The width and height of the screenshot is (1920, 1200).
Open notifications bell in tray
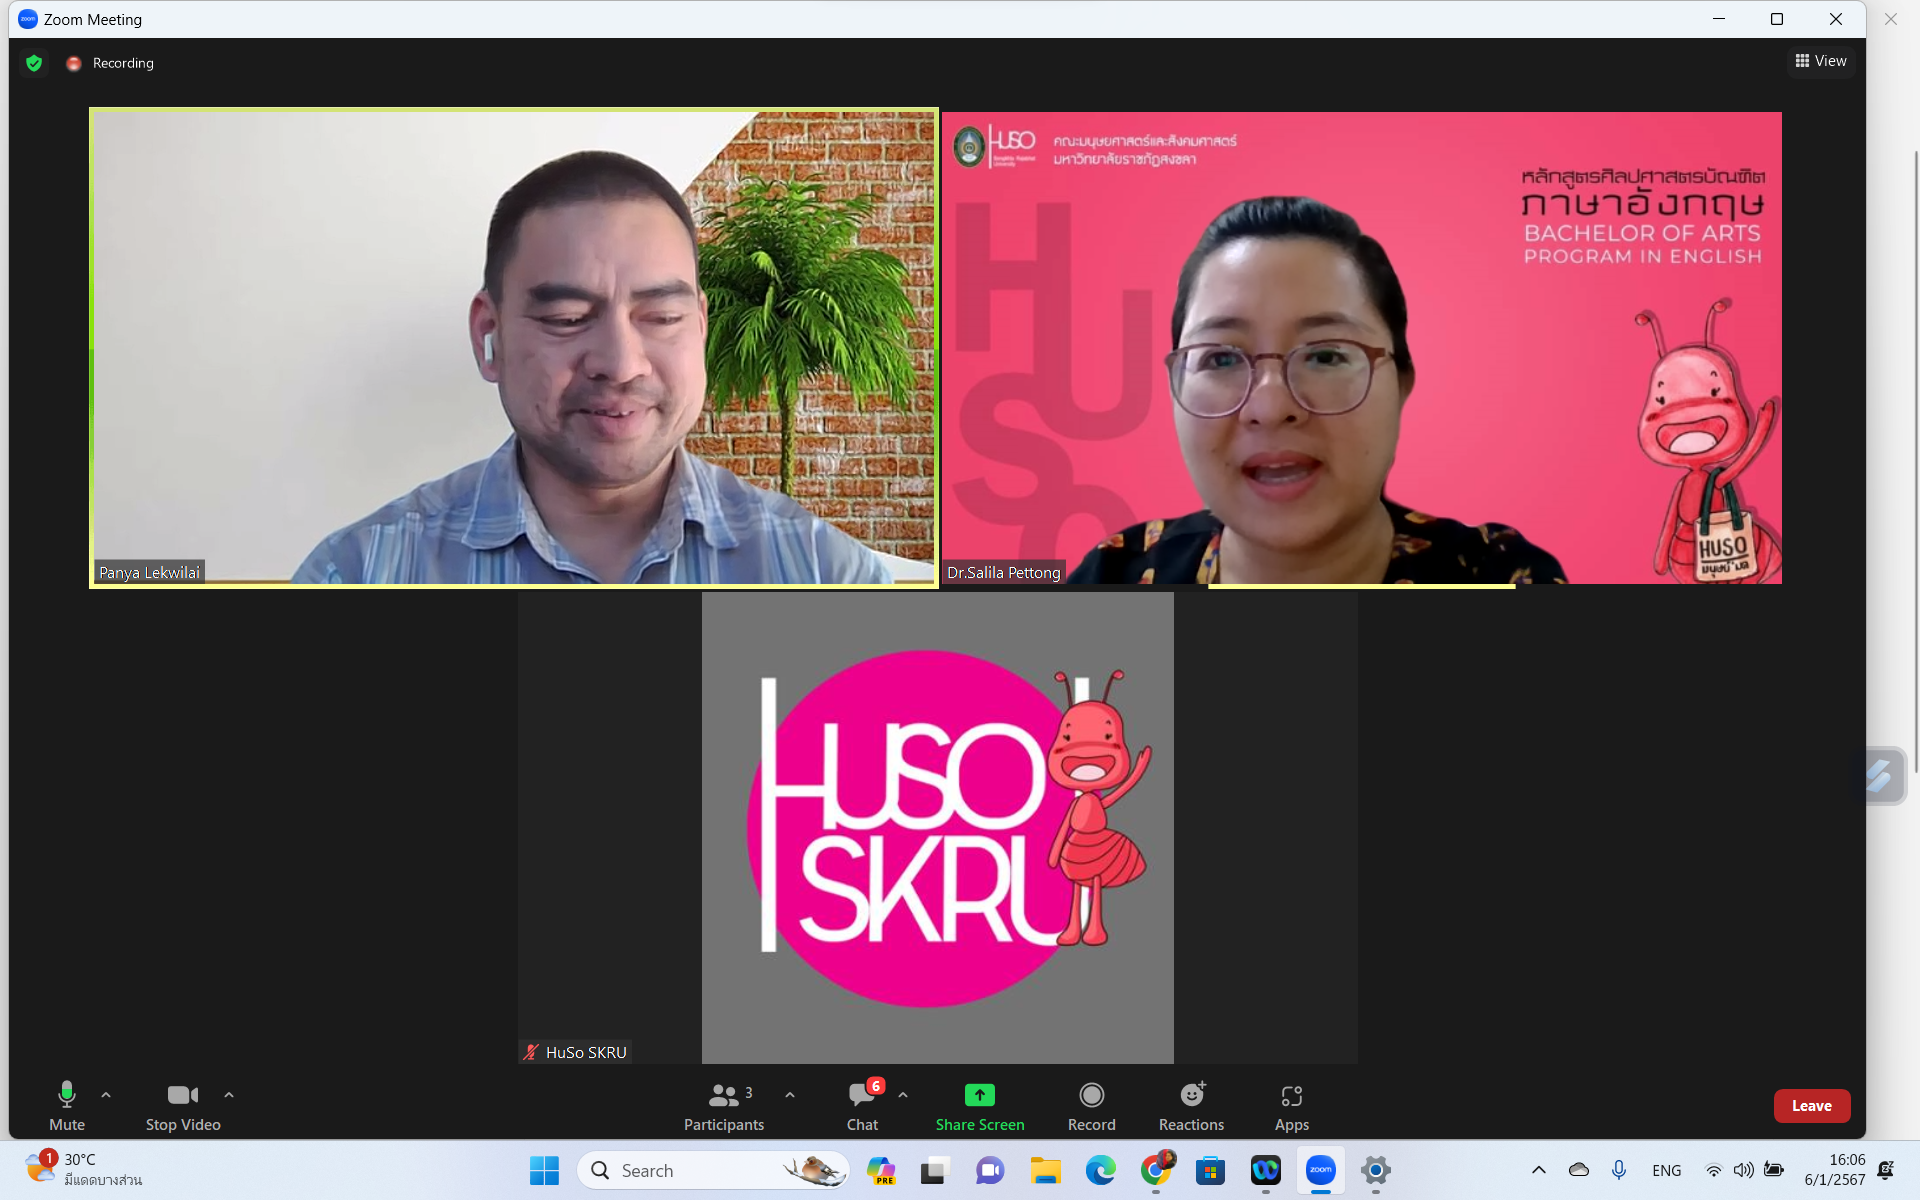click(x=1886, y=1170)
